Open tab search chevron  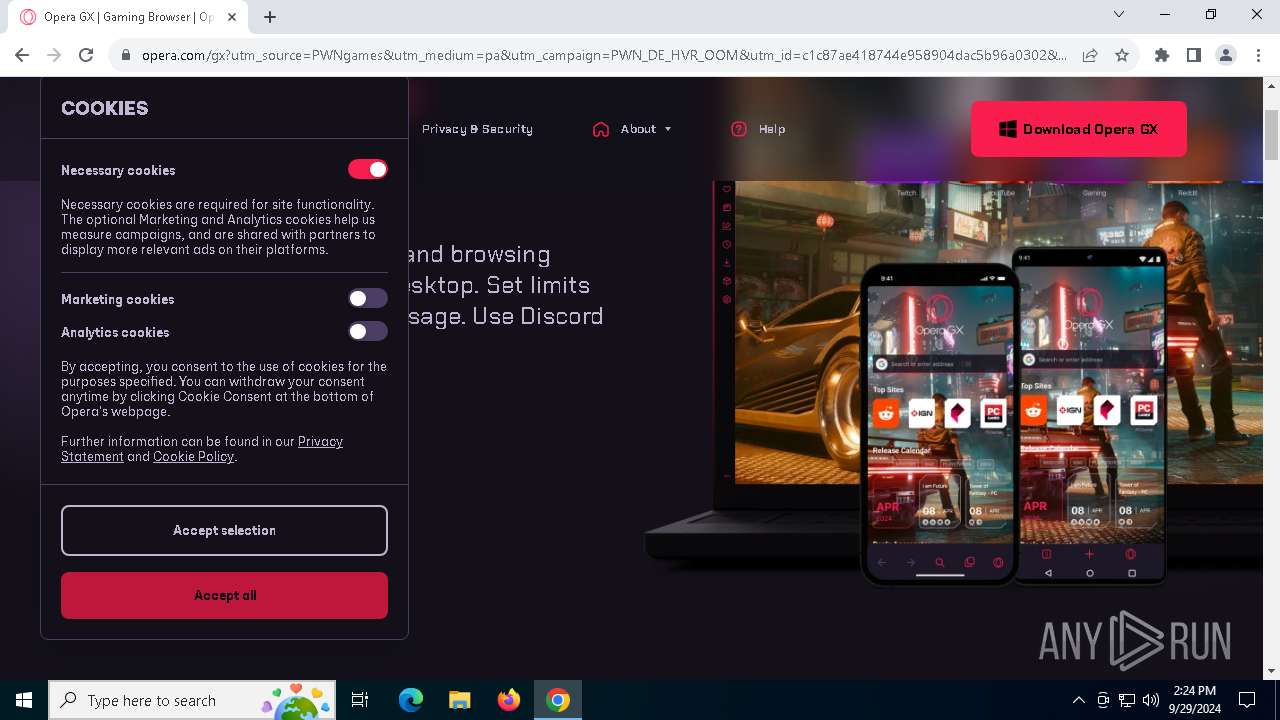pyautogui.click(x=1119, y=14)
